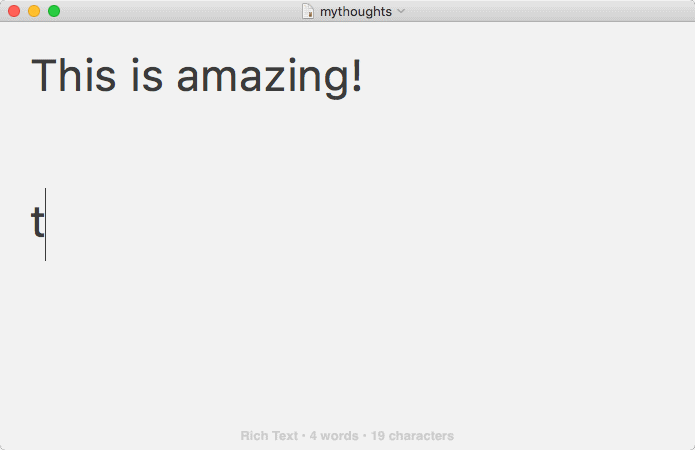Screen dimensions: 695x450
Task: Minimize the window using the yellow button
Action: click(34, 11)
